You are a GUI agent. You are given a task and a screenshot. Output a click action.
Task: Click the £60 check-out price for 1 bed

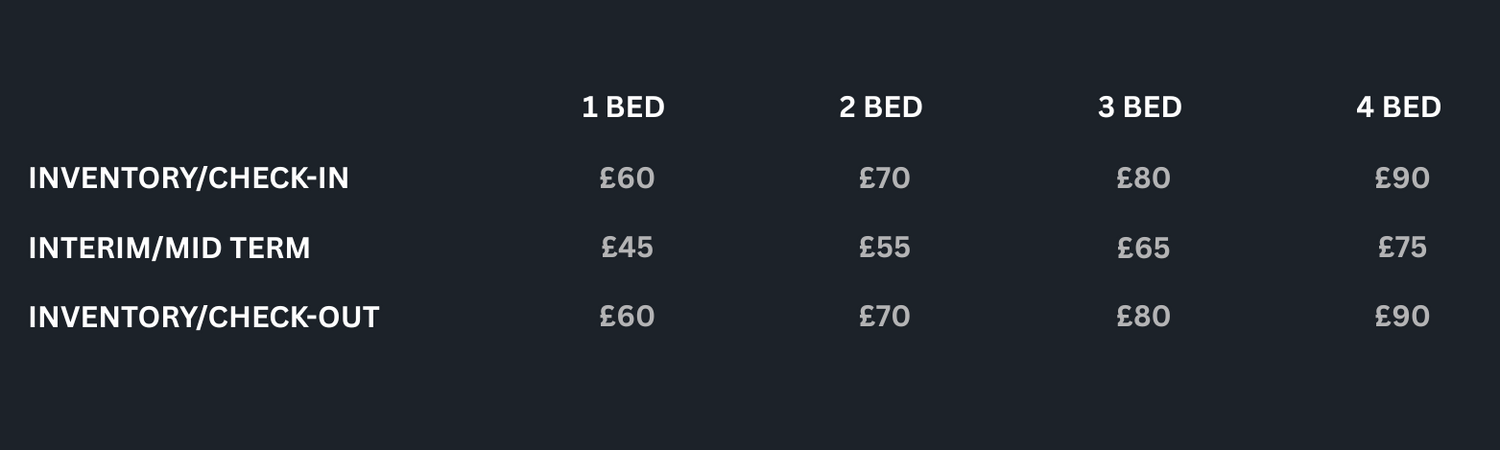coord(627,317)
